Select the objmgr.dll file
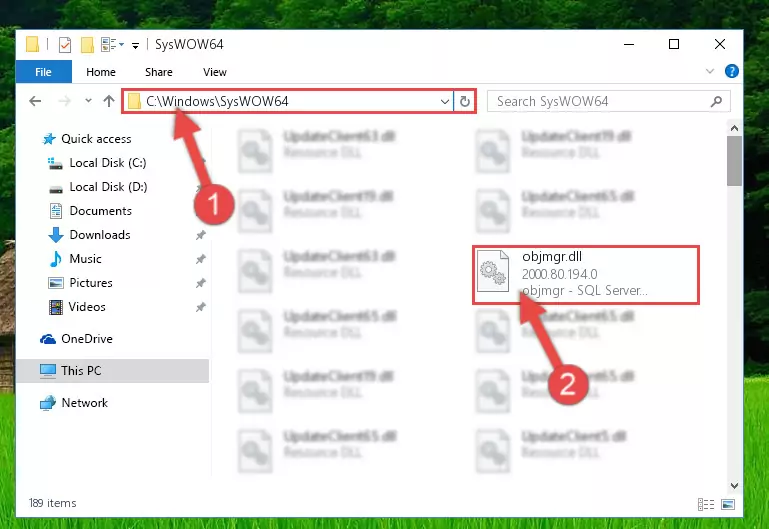Image resolution: width=769 pixels, height=529 pixels. point(586,275)
